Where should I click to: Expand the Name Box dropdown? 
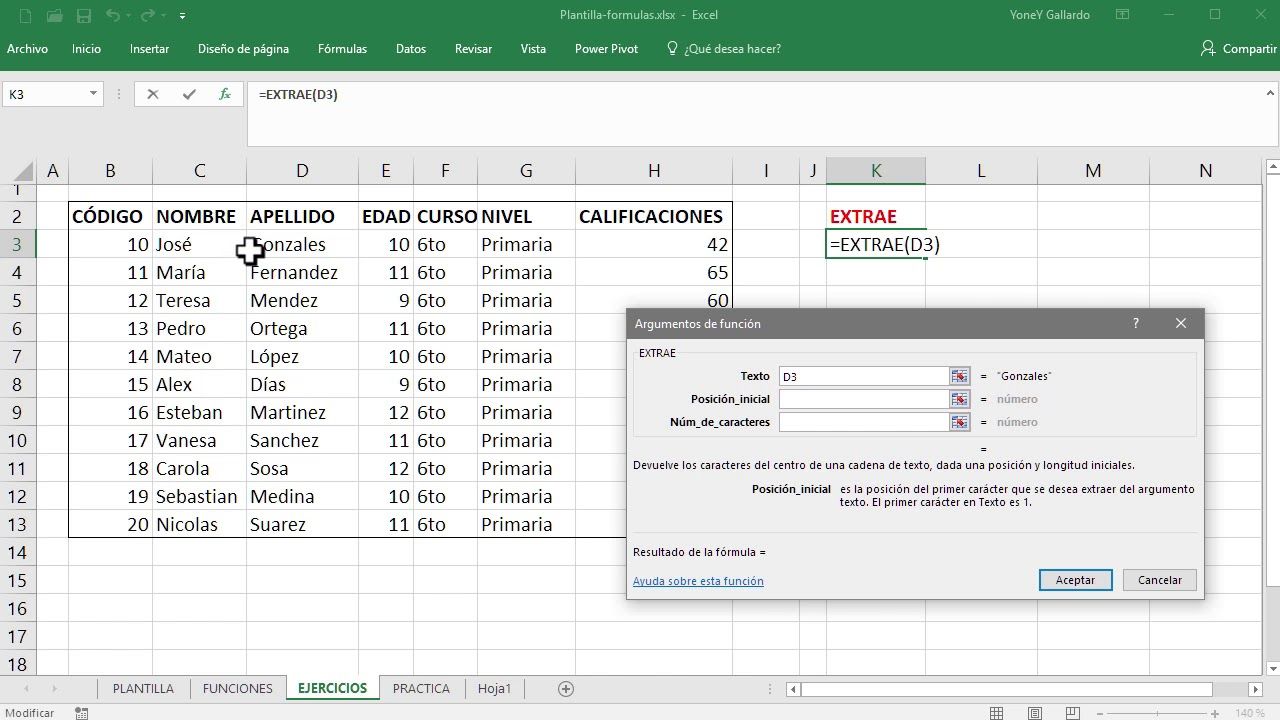pyautogui.click(x=94, y=94)
